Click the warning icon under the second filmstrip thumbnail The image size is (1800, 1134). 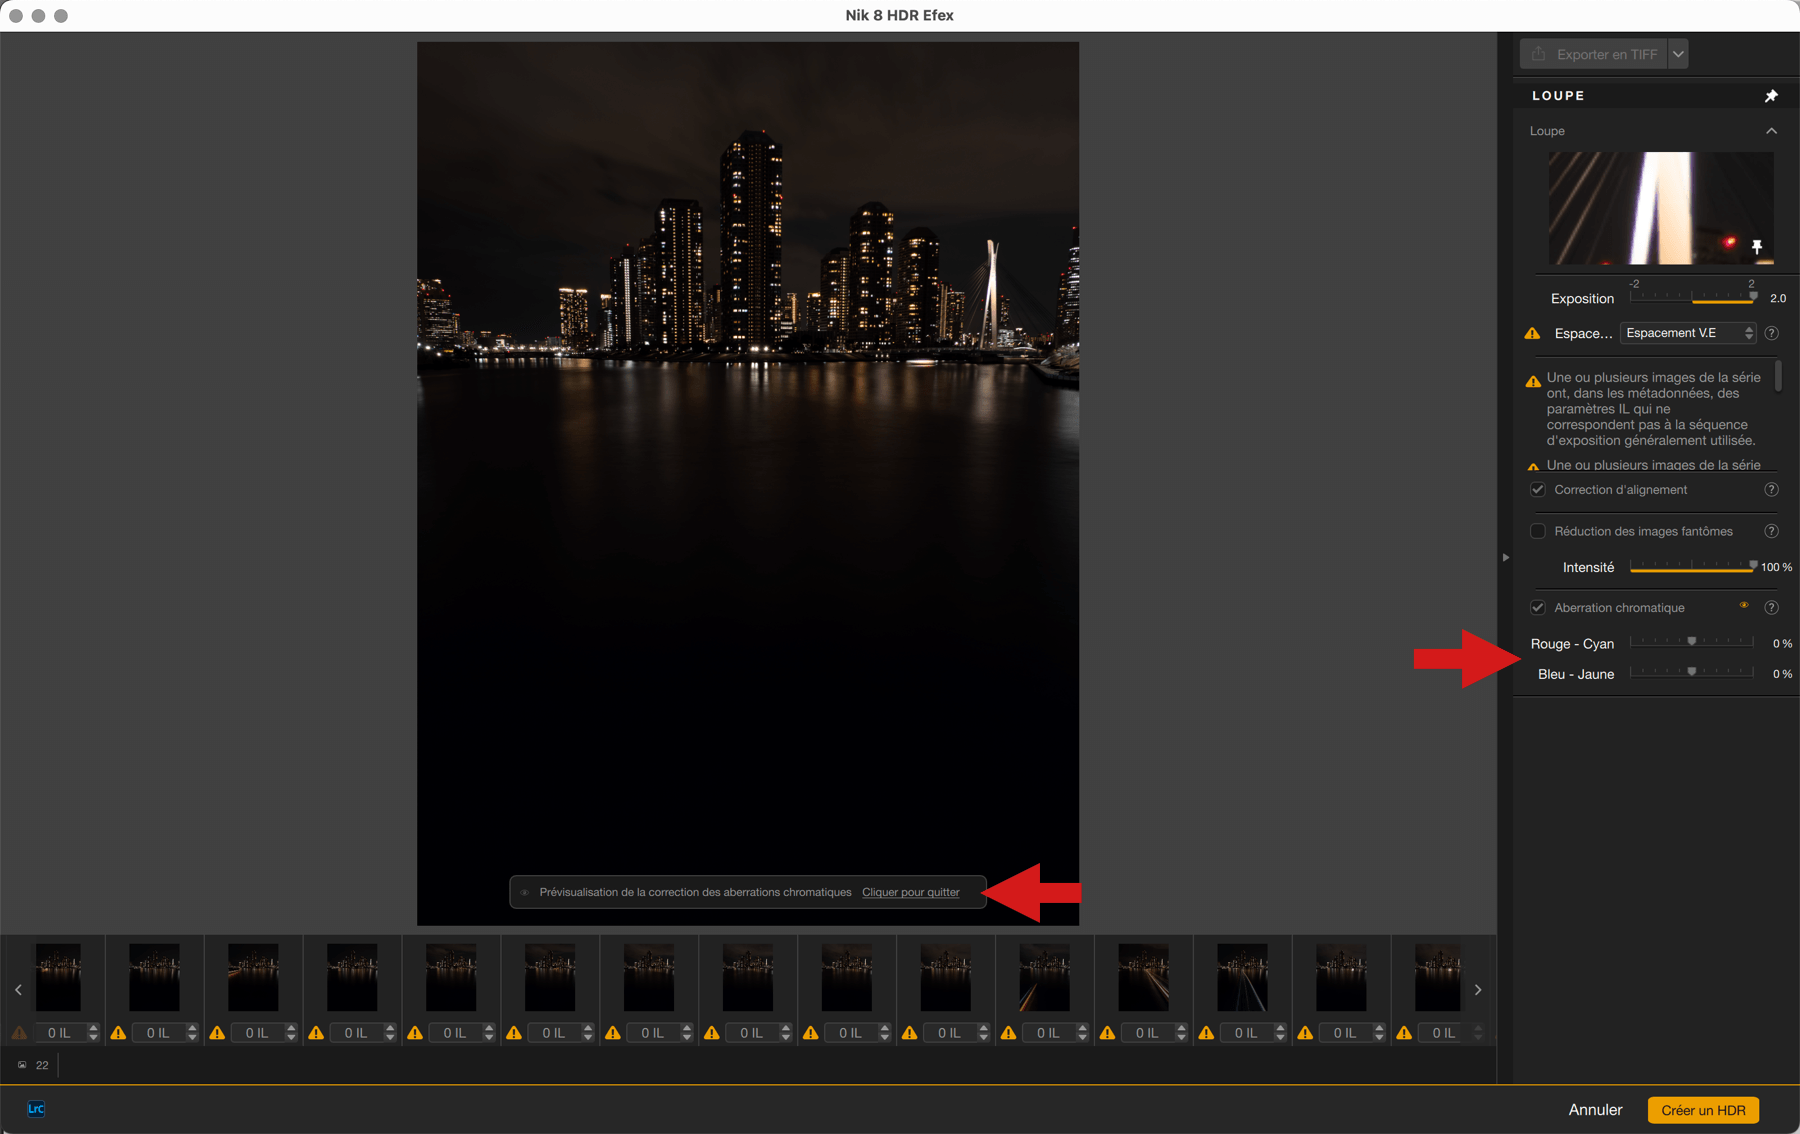118,1033
